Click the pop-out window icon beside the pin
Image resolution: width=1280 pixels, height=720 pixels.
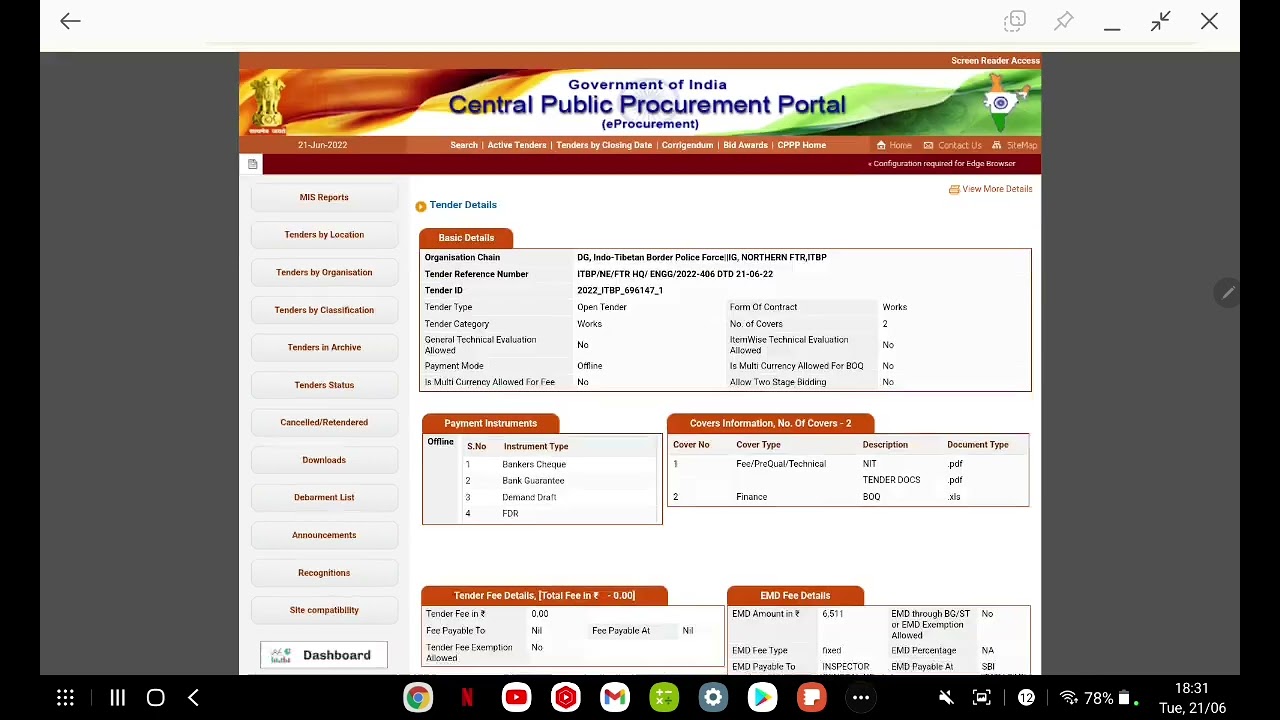(x=1015, y=21)
